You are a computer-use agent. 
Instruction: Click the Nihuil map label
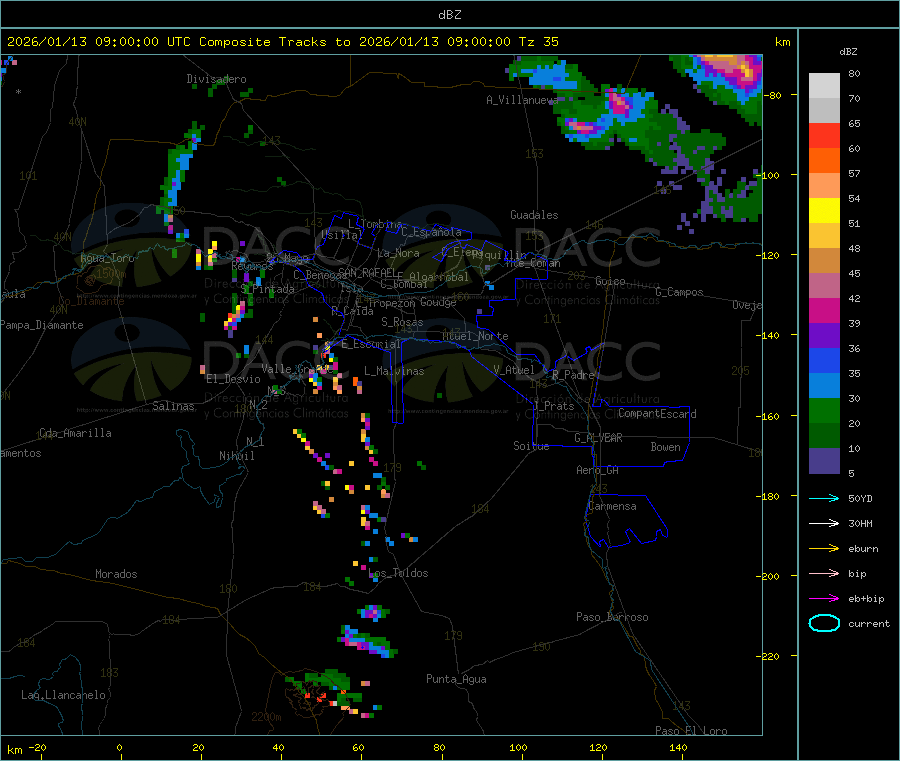(x=236, y=456)
